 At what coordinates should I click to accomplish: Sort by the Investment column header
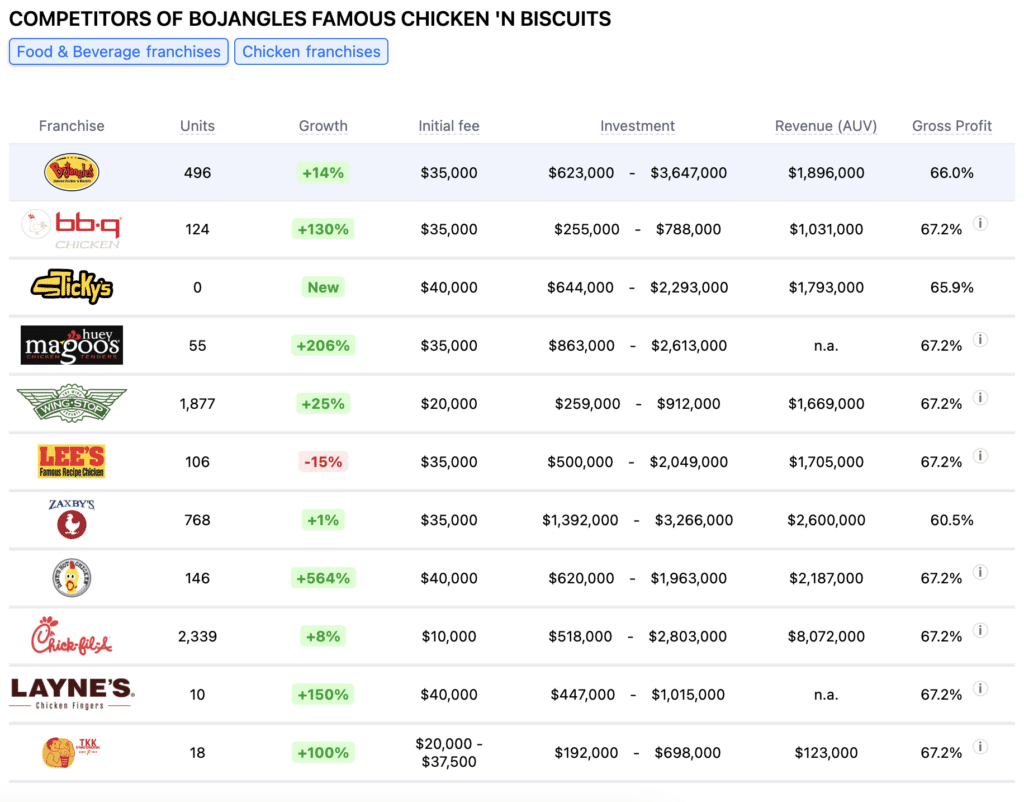point(637,126)
